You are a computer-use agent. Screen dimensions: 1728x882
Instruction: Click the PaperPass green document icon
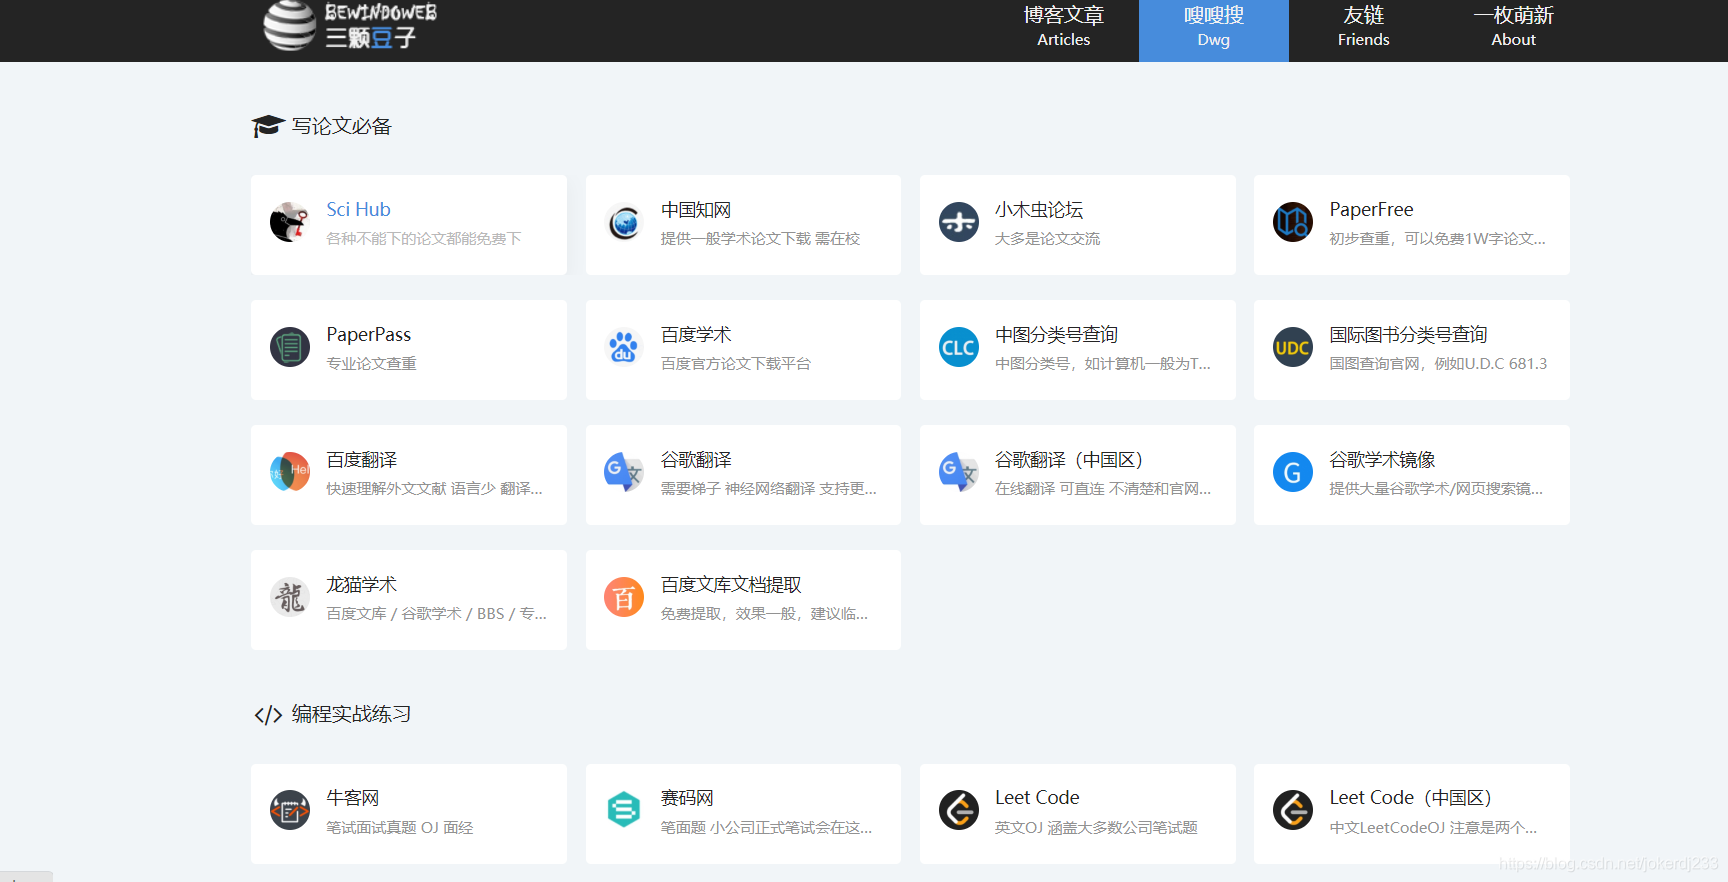click(290, 347)
